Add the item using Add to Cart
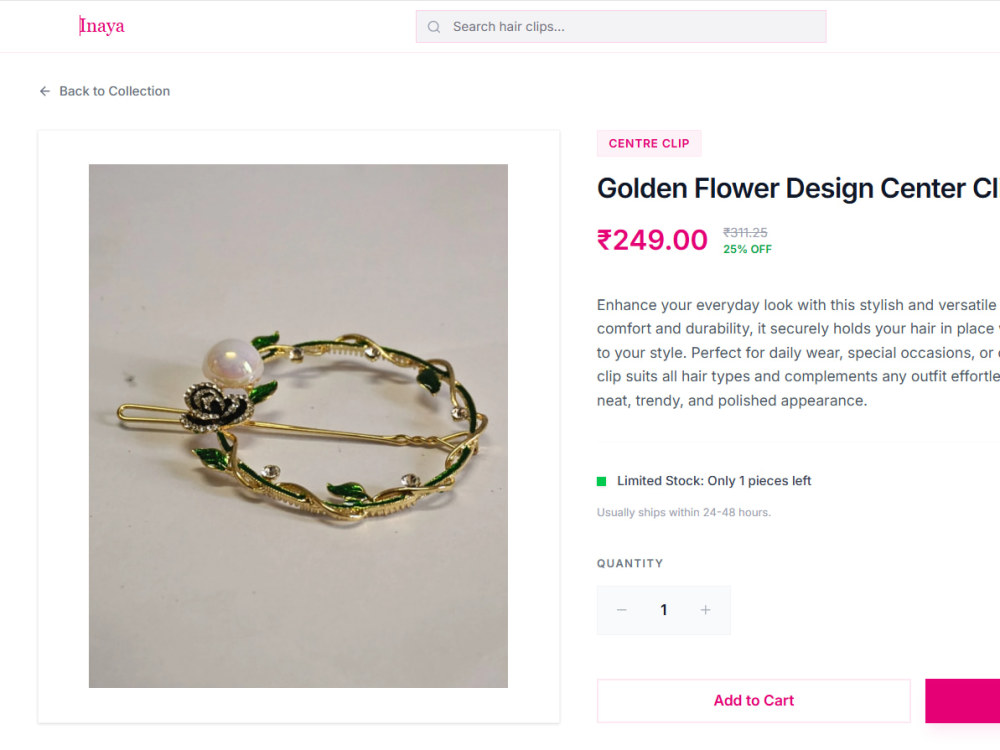Screen dimensions: 1000x750 click(x=754, y=701)
